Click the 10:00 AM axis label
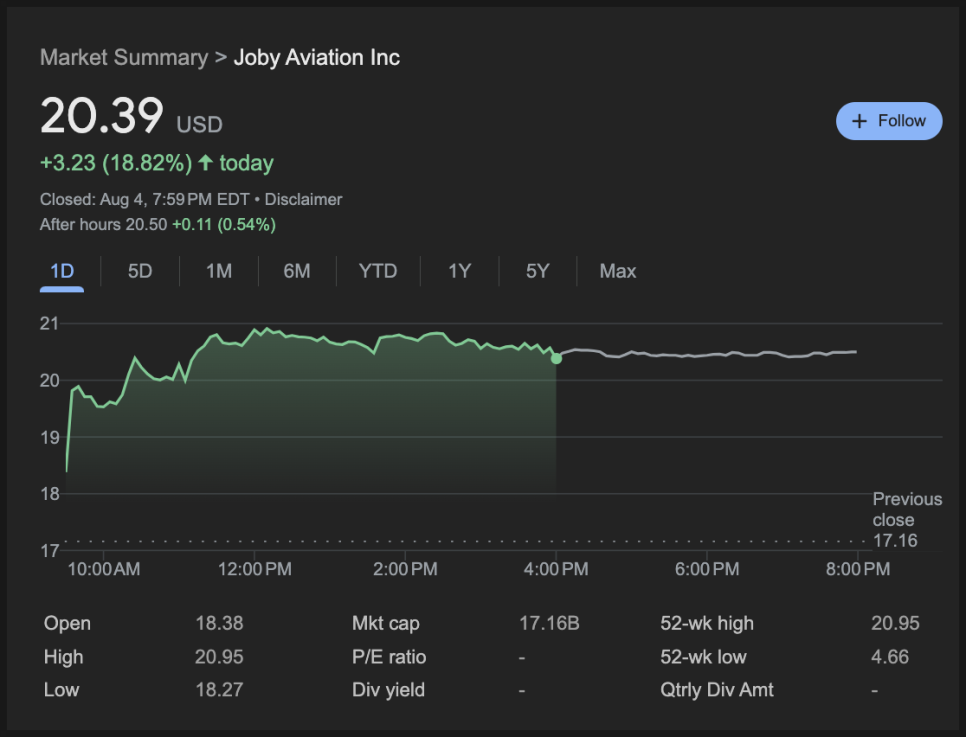 (104, 569)
